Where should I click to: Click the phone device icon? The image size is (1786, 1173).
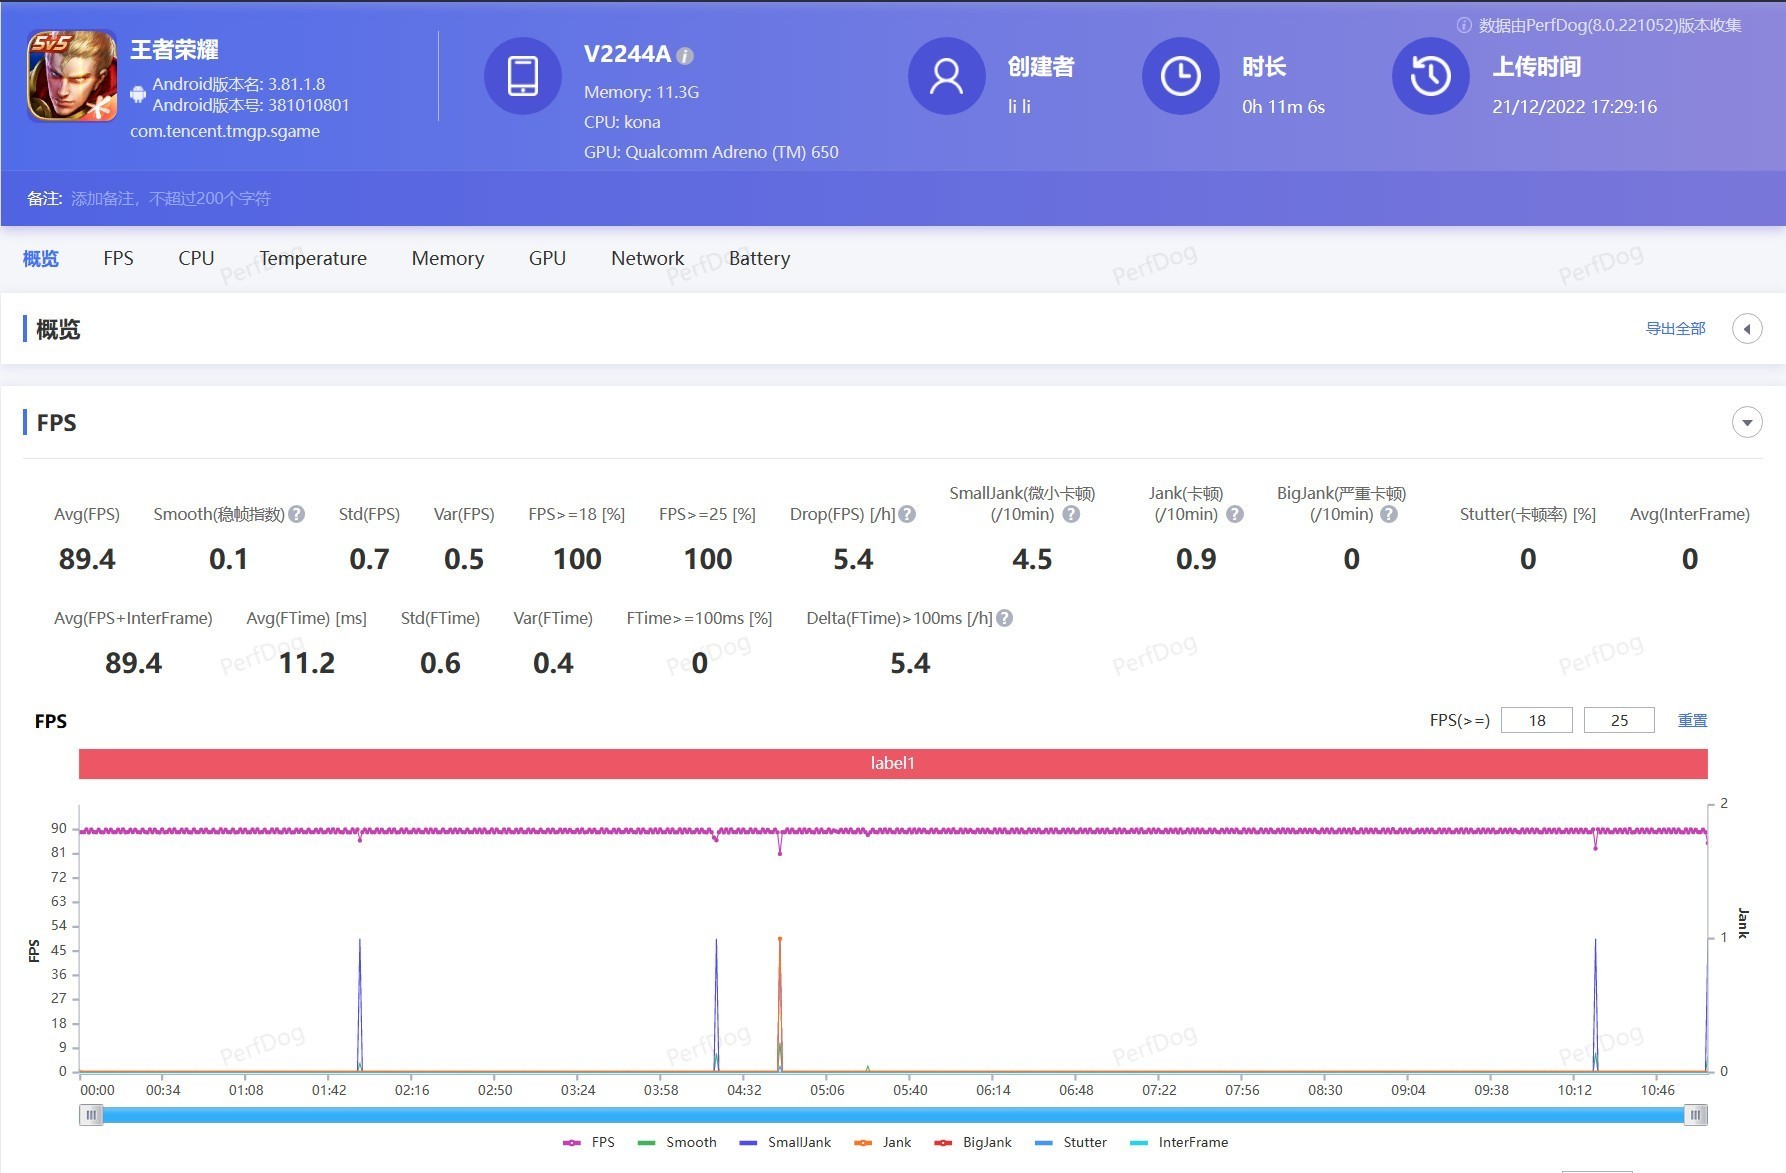pos(522,76)
